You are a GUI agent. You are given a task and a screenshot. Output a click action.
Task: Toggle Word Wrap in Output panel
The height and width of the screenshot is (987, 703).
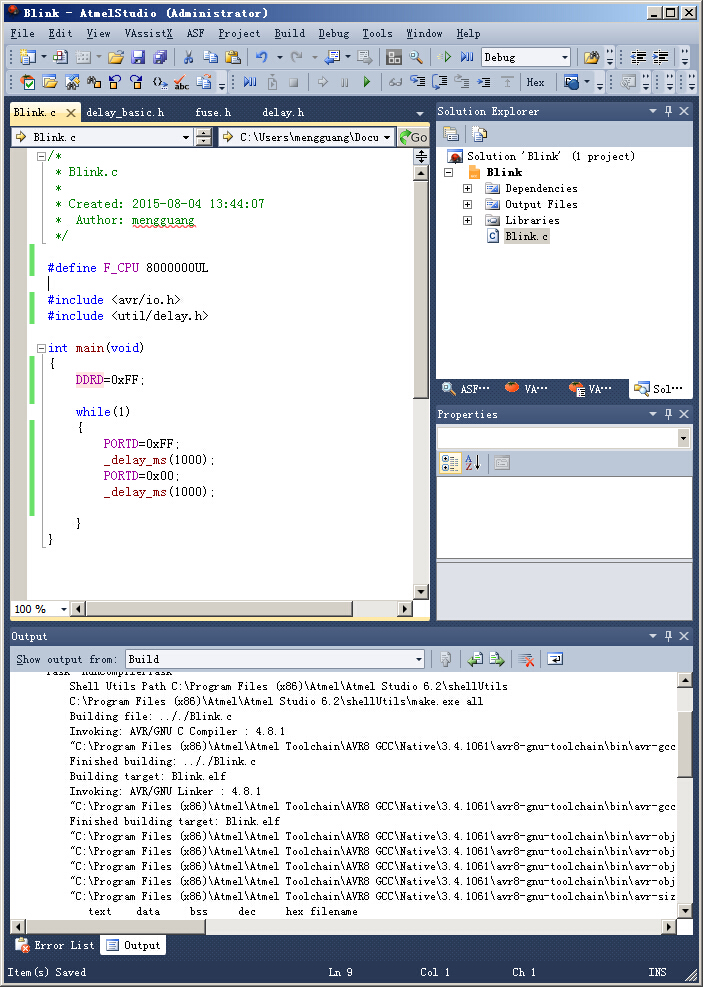point(554,659)
